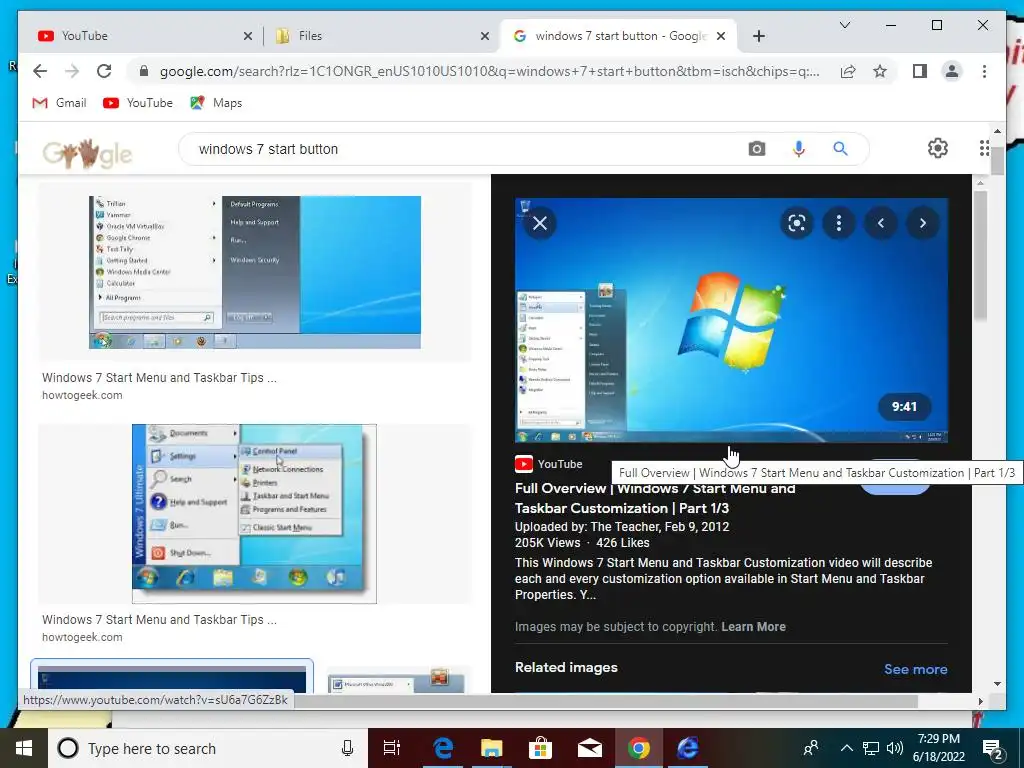This screenshot has width=1024, height=768.
Task: Open the Chrome profile avatar
Action: point(952,71)
